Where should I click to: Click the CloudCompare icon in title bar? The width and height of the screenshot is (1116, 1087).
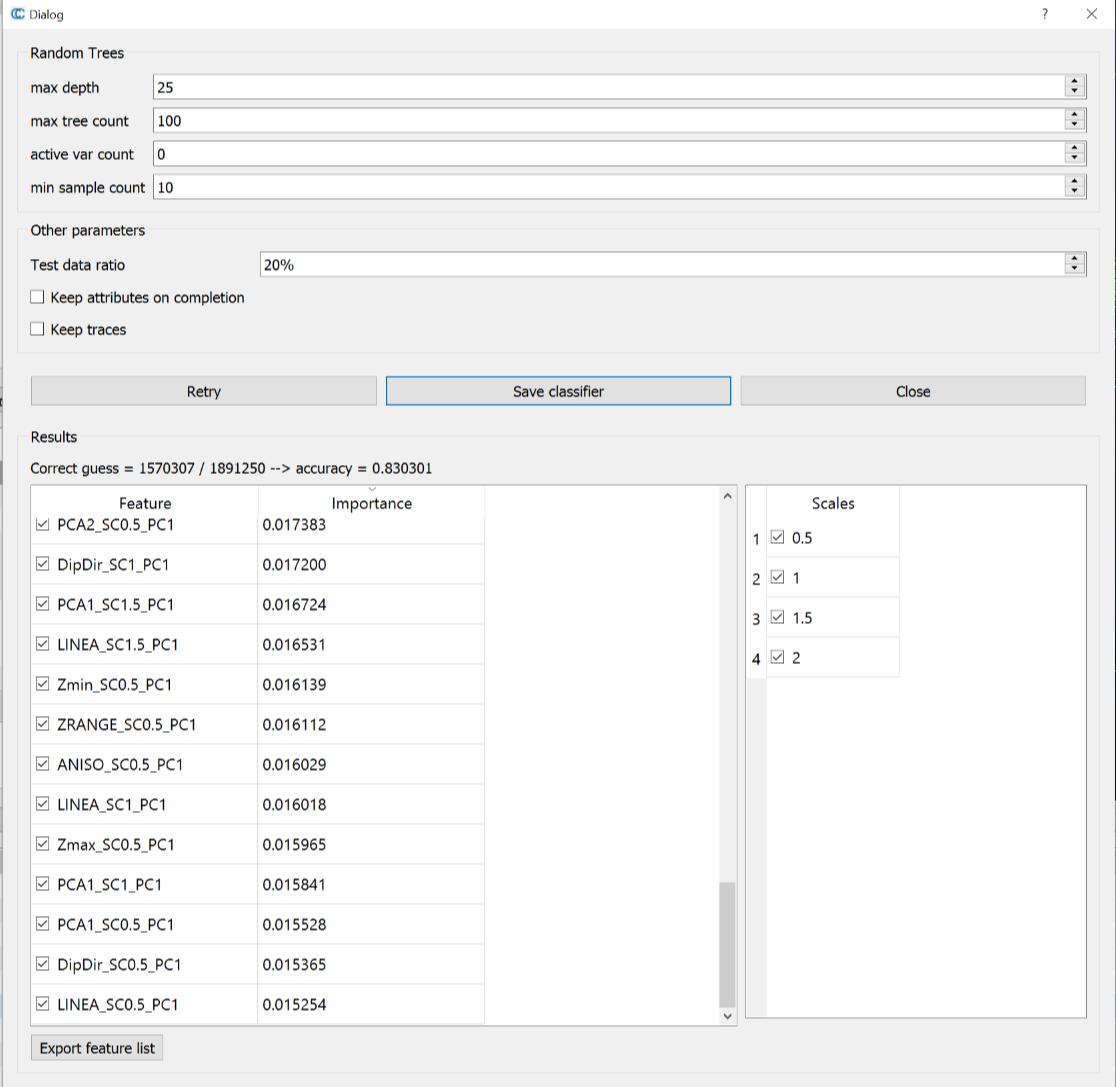pos(17,15)
